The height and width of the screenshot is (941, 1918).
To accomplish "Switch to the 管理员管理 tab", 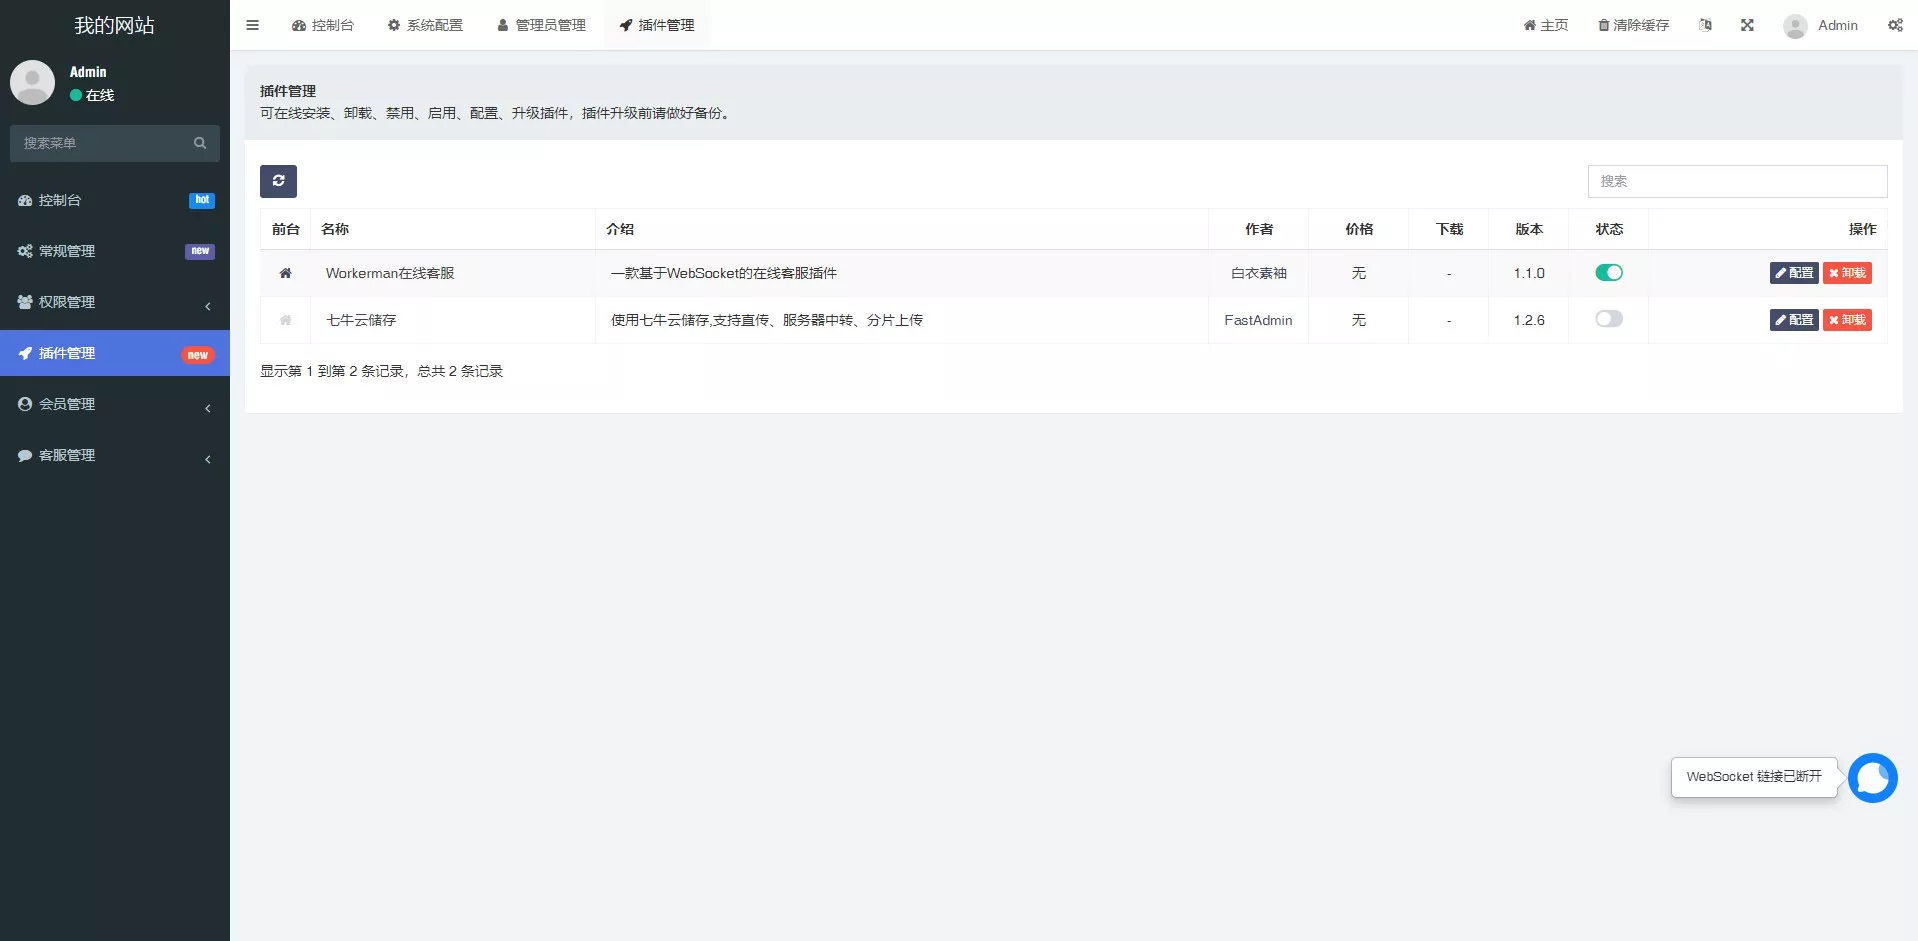I will click(541, 25).
